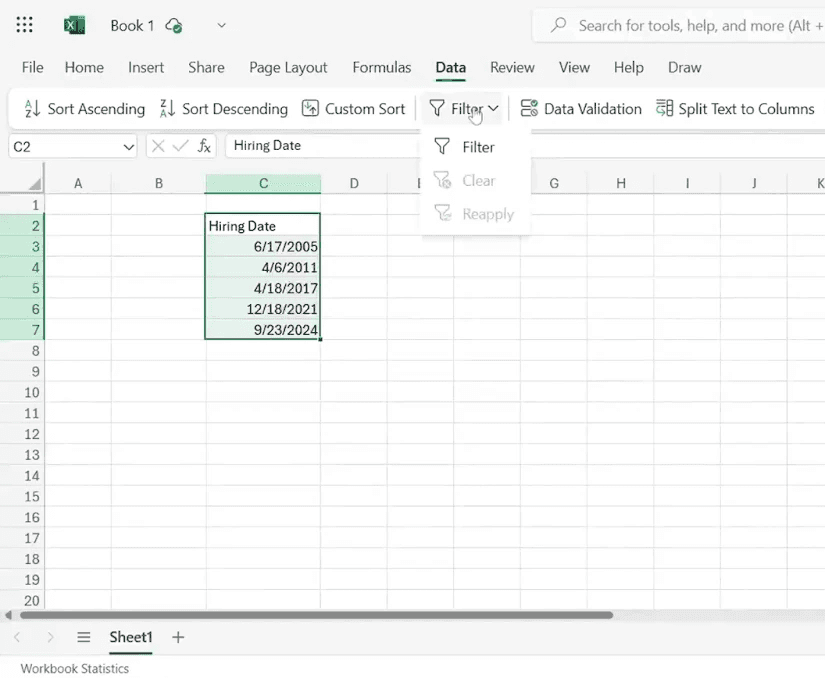This screenshot has height=678, width=825.
Task: Click the select all corner triangle
Action: [35, 184]
